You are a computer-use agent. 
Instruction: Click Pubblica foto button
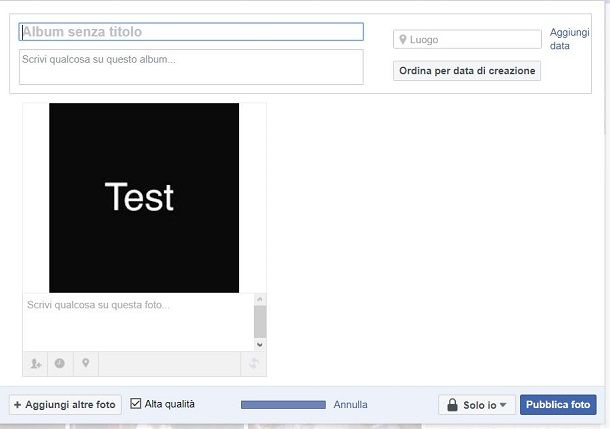558,404
